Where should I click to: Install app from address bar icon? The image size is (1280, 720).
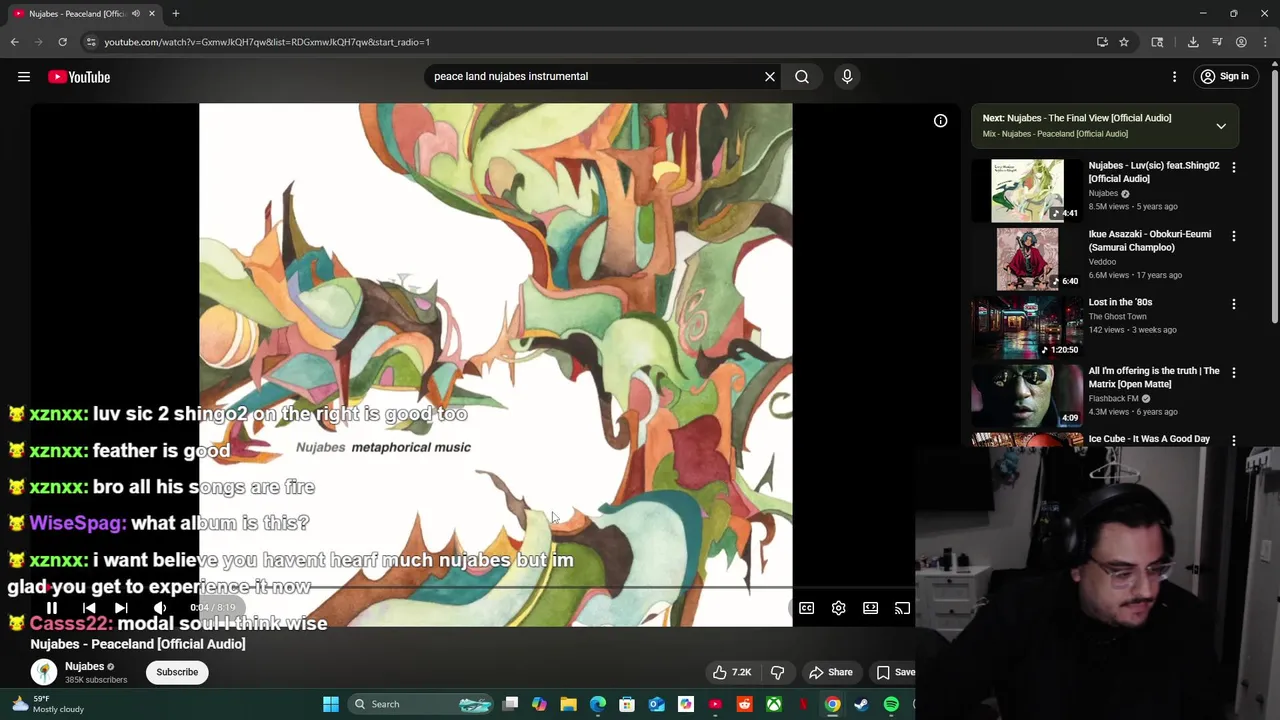click(x=1102, y=42)
